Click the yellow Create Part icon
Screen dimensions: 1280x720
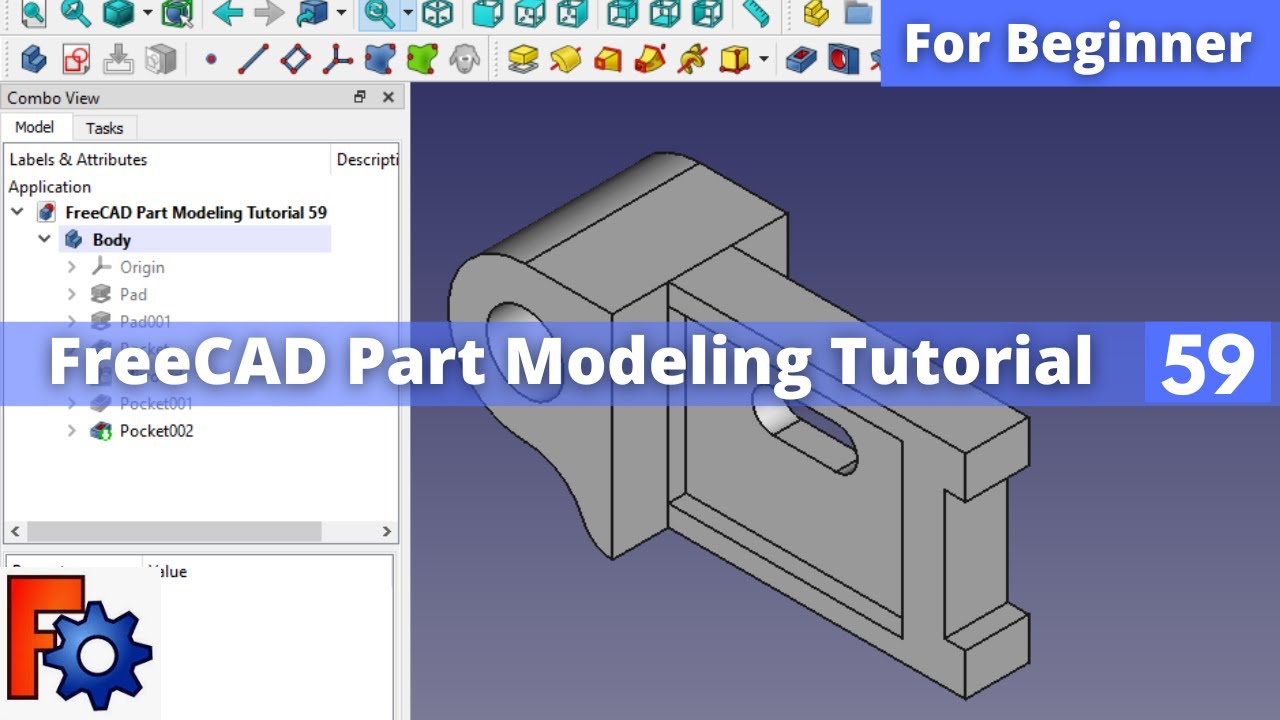click(x=817, y=13)
